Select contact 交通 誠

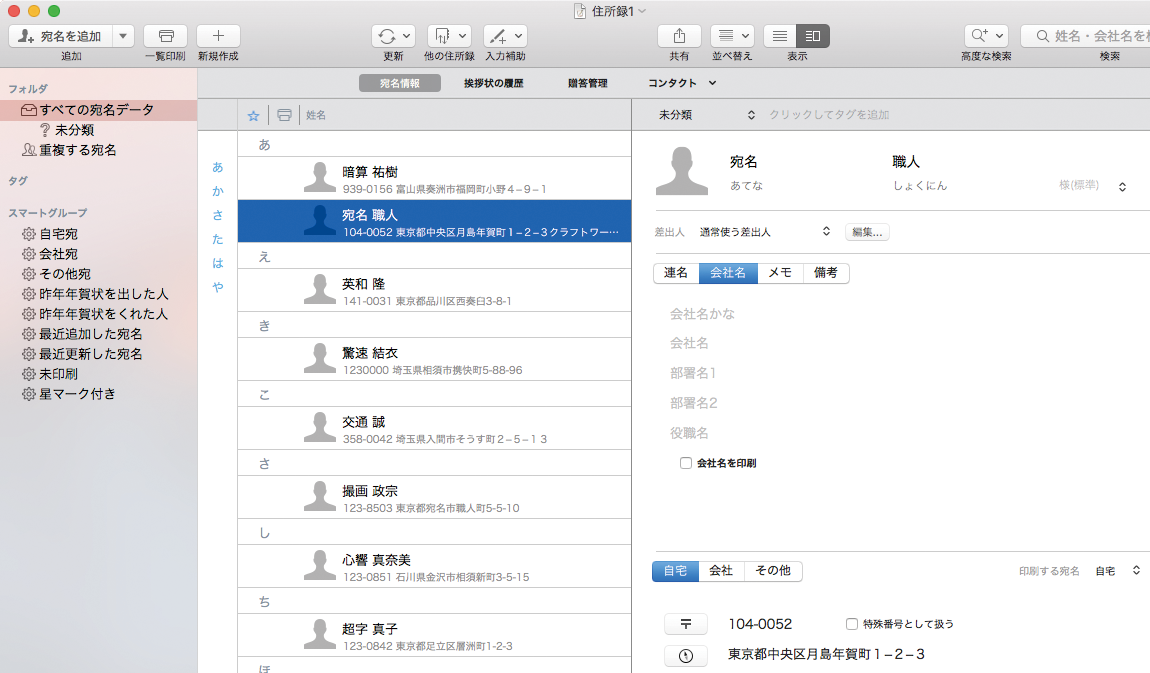click(x=434, y=428)
